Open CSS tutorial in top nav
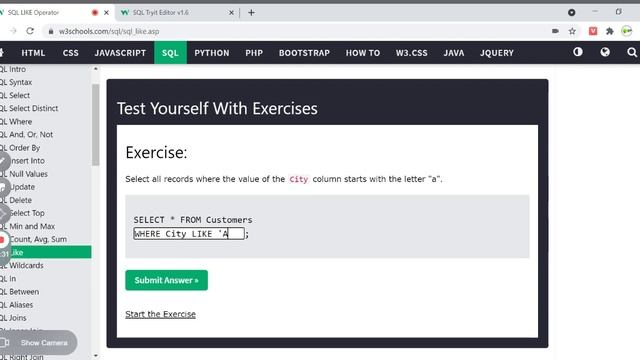640x360 pixels. coord(70,53)
